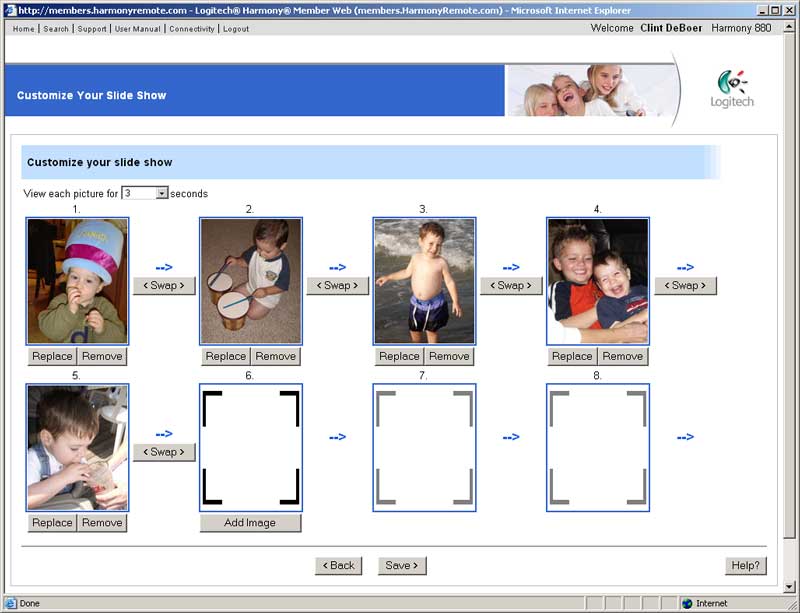
Task: Open the Connectivity page link
Action: click(x=192, y=29)
